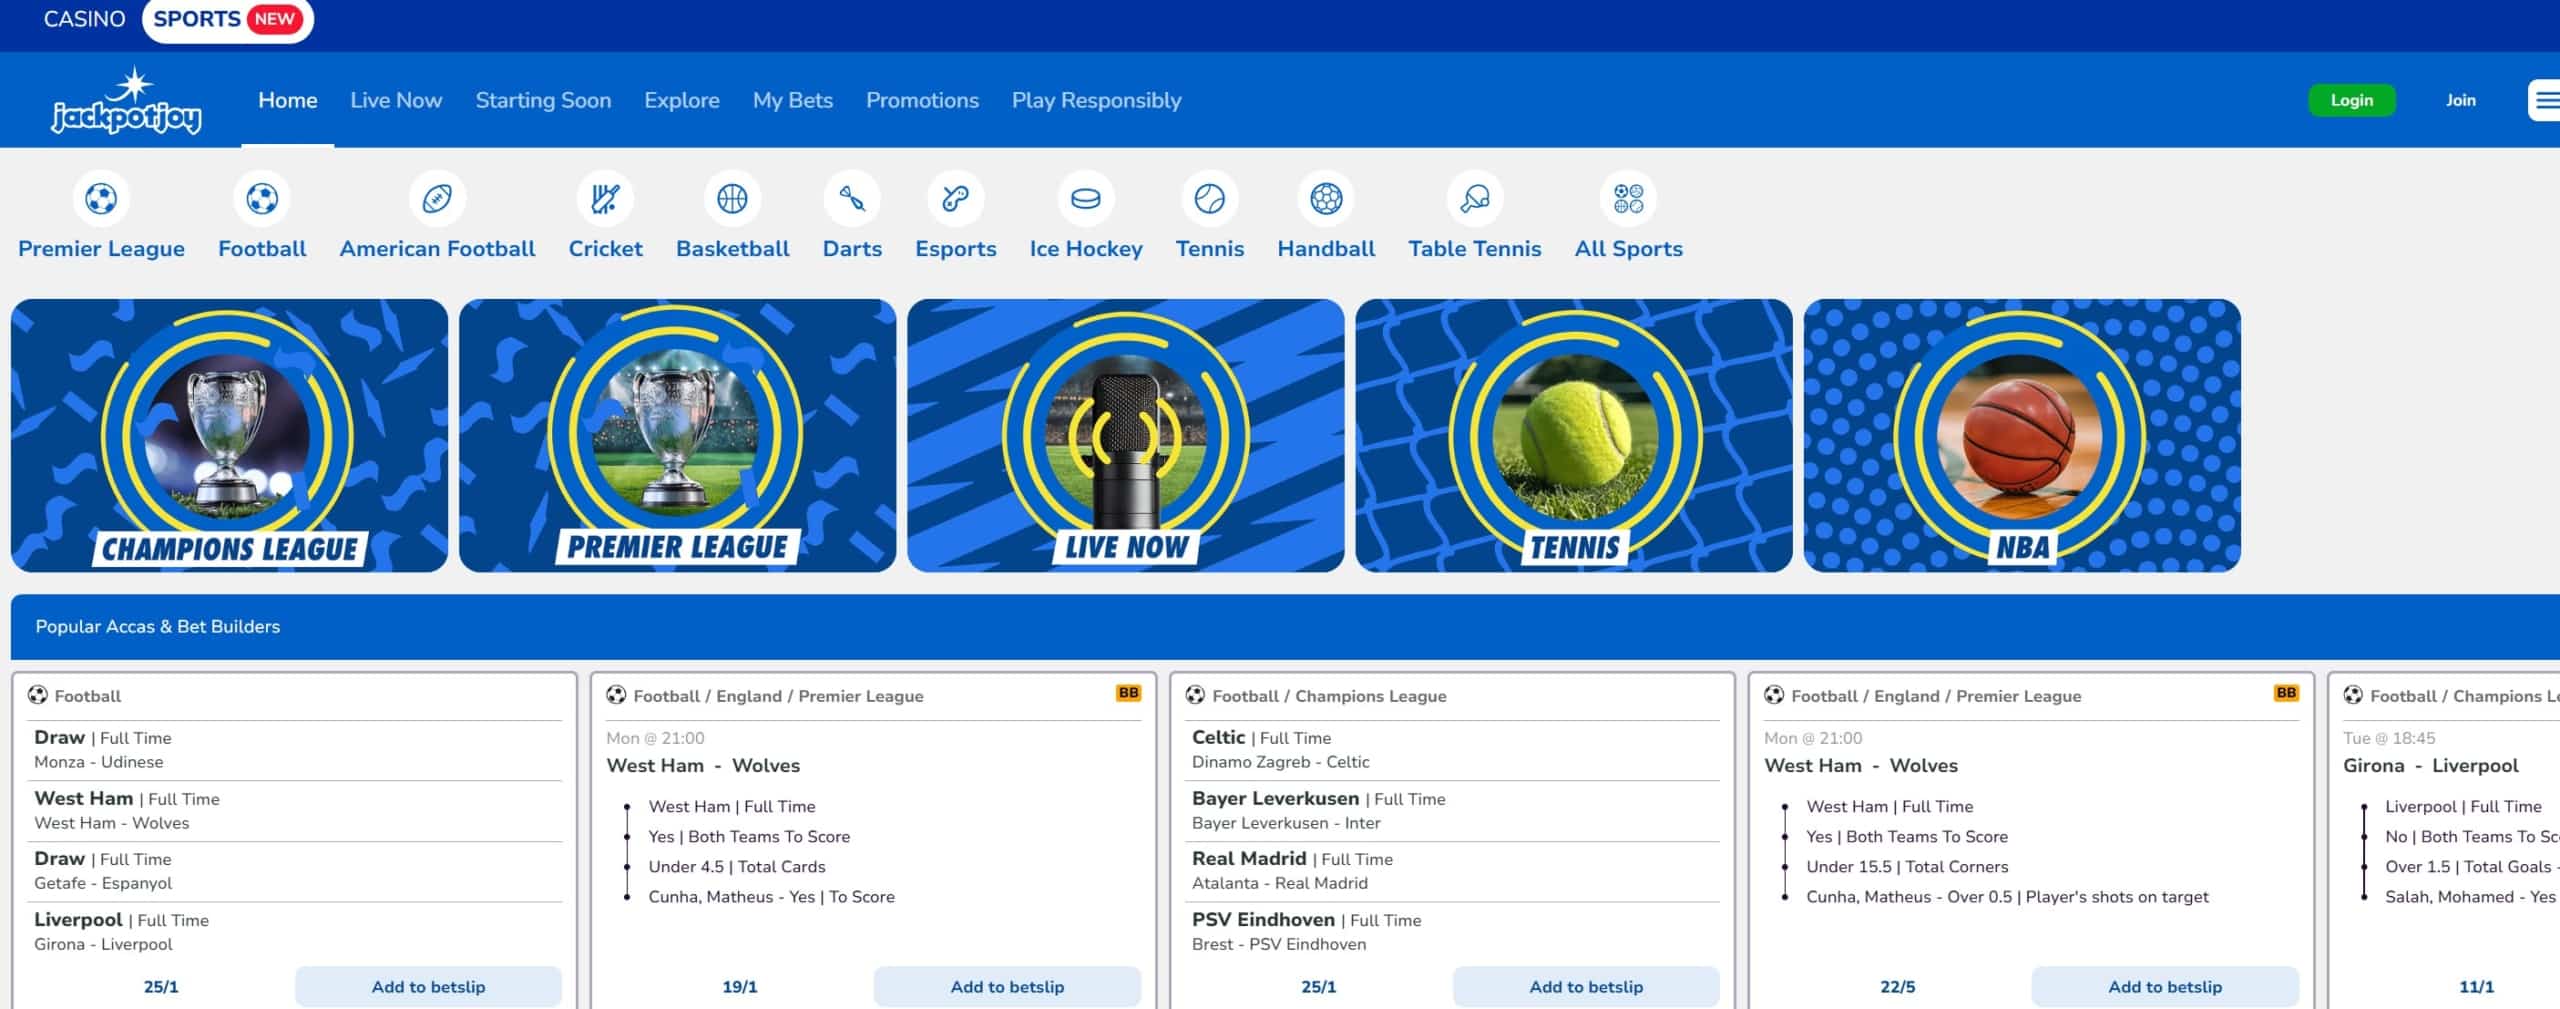Open the NBA basketball banner
The height and width of the screenshot is (1009, 2560).
2022,435
